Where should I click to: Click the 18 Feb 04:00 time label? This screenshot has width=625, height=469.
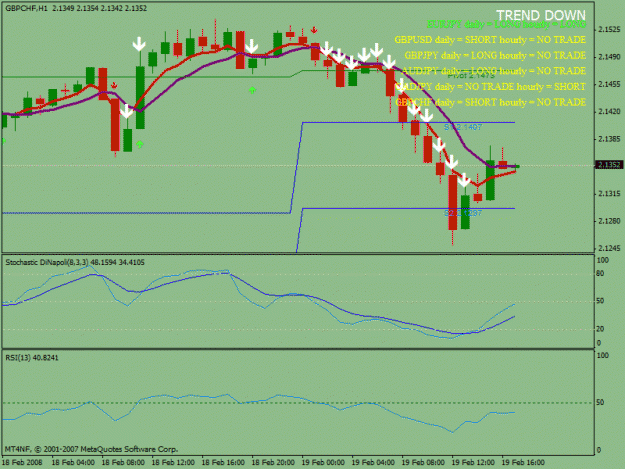73,463
